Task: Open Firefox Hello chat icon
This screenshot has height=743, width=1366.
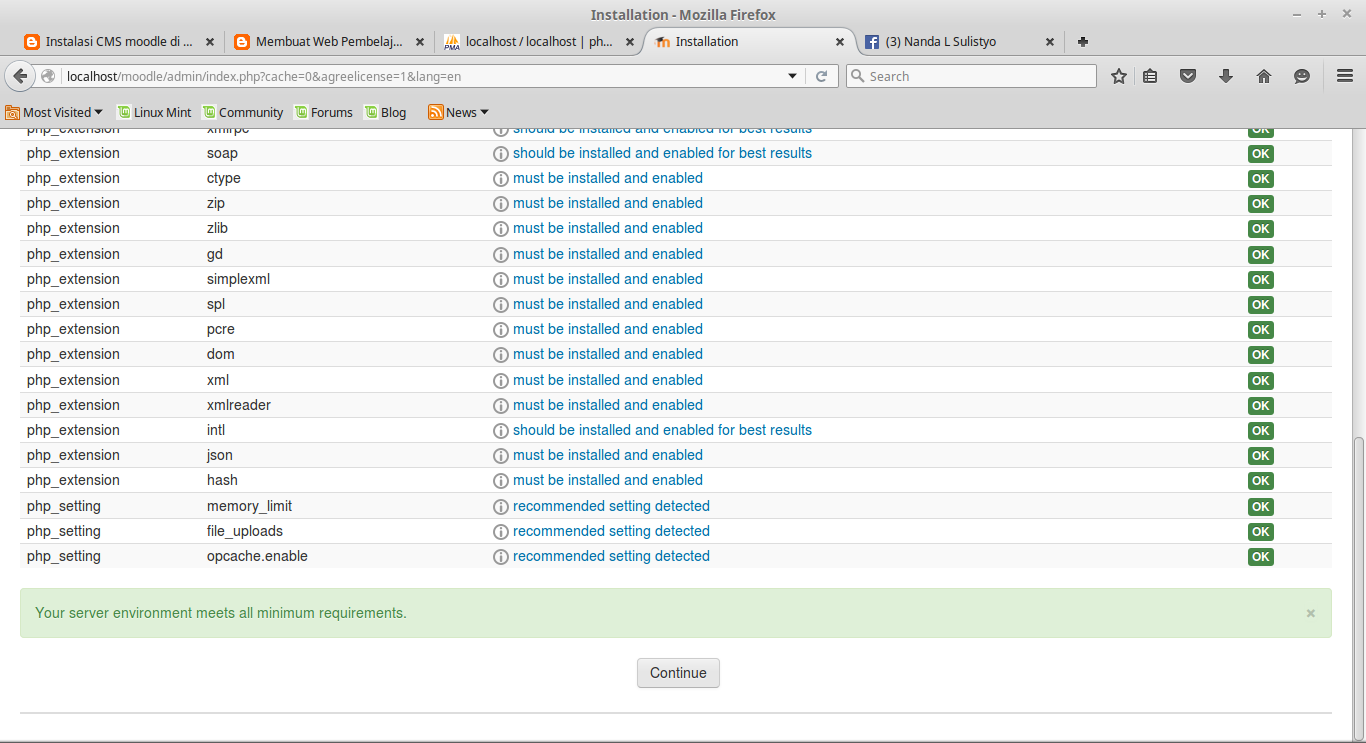Action: [x=1301, y=75]
